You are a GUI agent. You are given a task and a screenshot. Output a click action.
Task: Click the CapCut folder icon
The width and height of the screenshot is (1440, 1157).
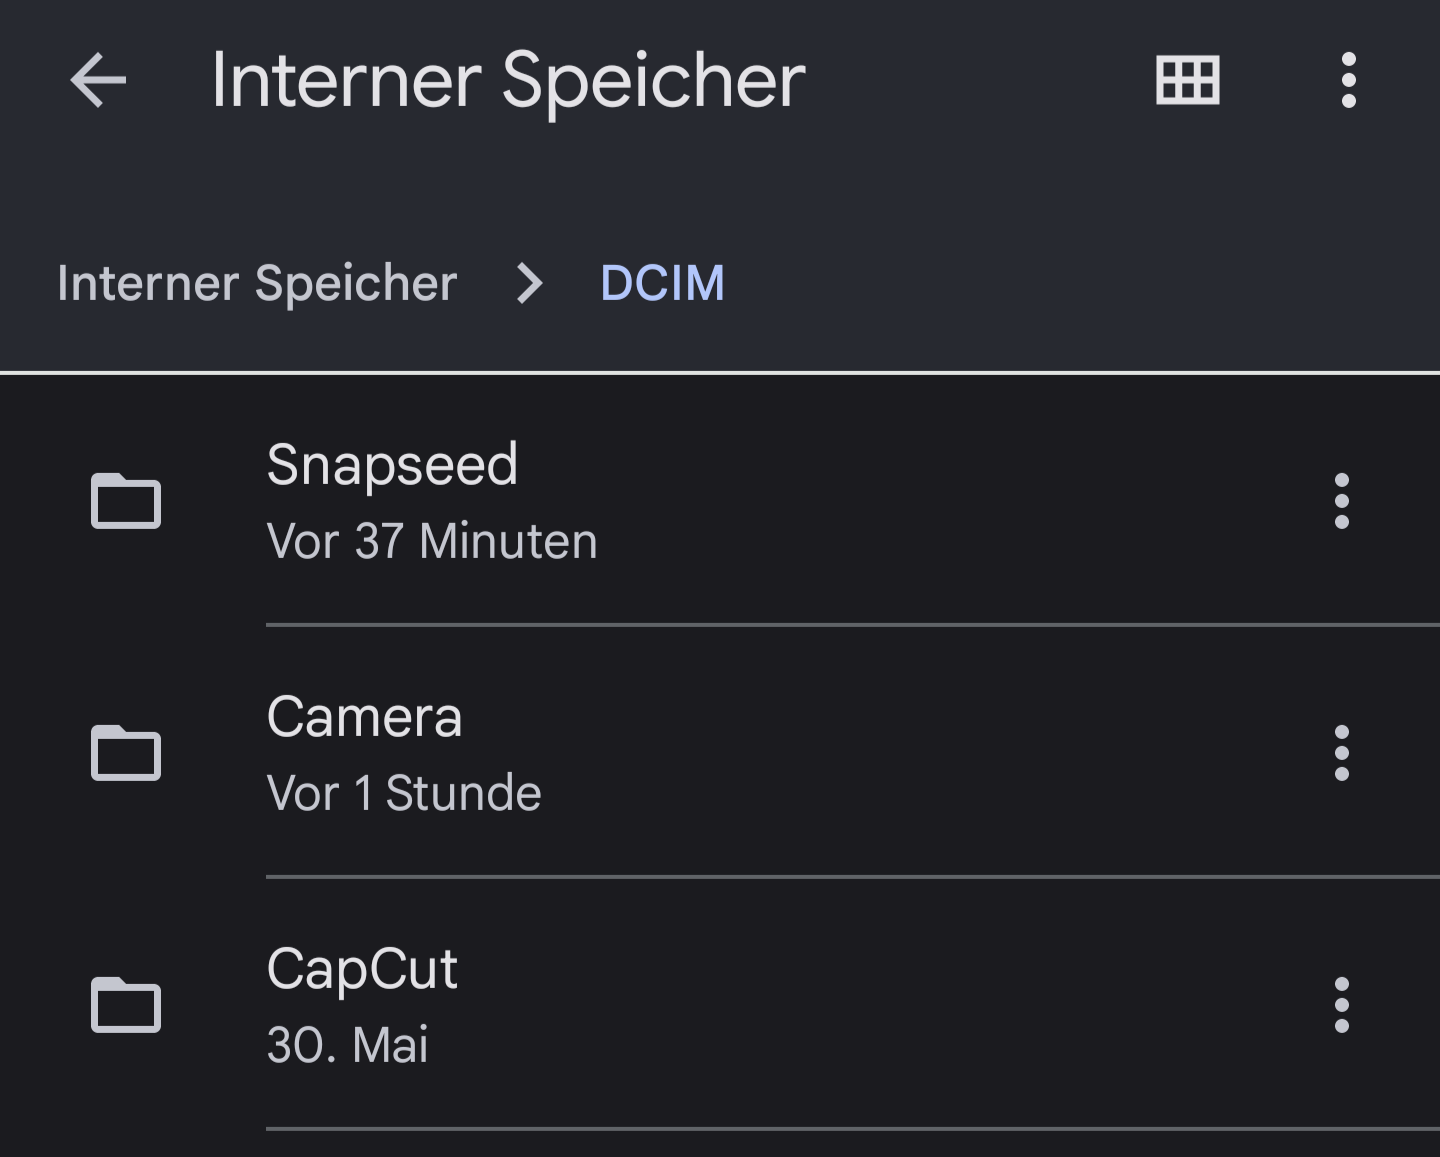pos(126,1004)
